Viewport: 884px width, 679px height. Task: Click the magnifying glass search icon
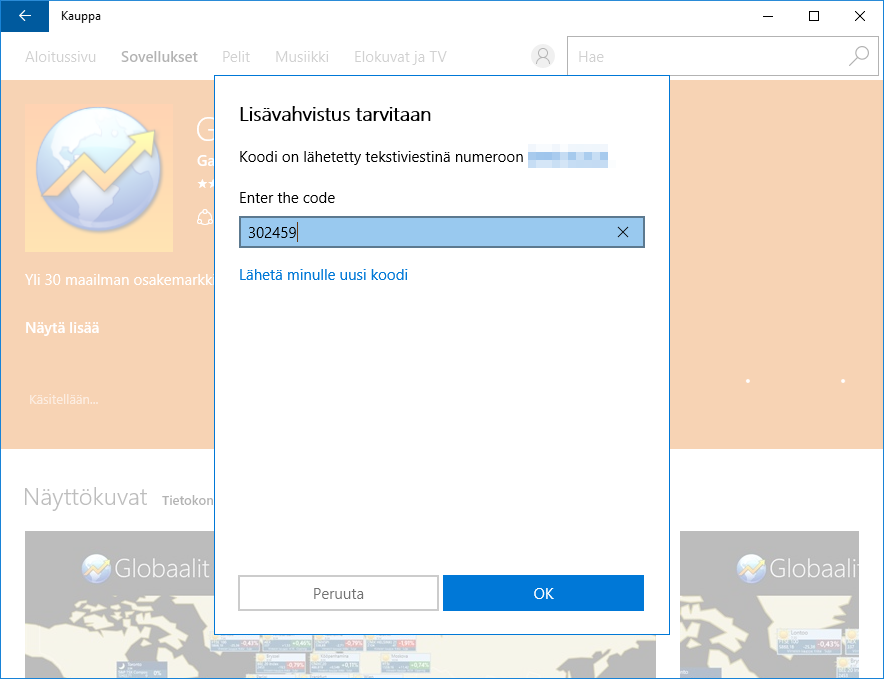[858, 57]
